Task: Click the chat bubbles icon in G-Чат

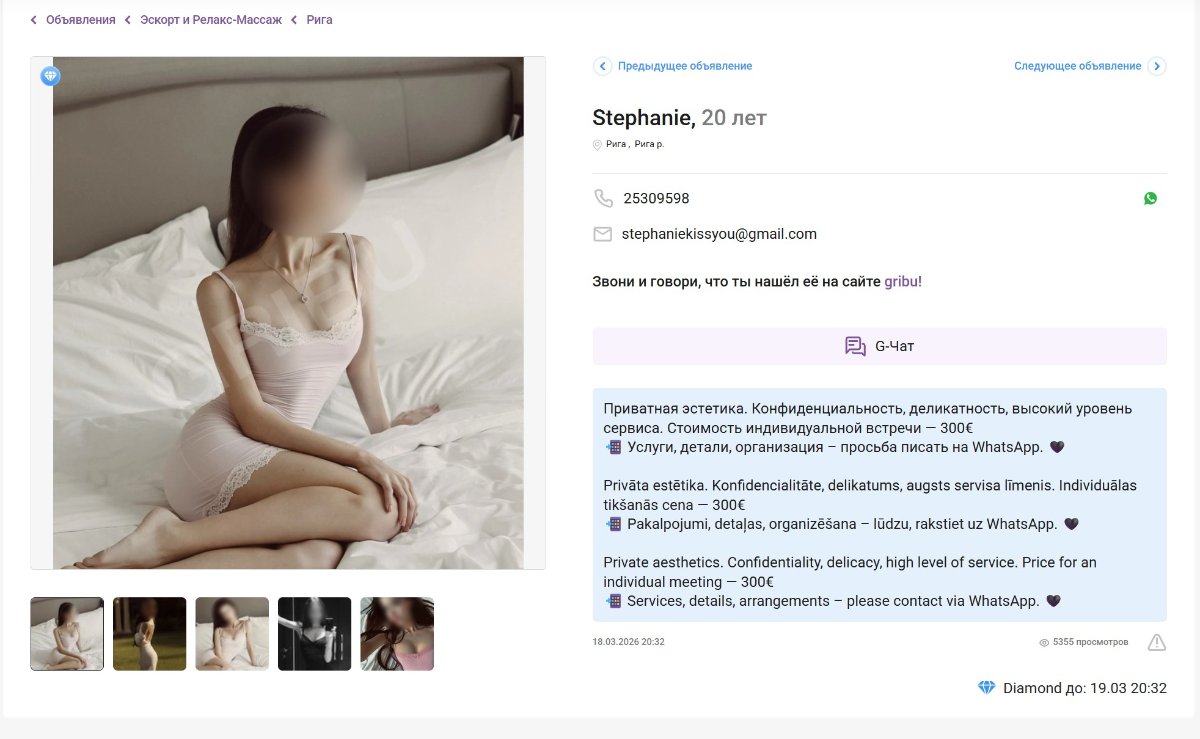Action: (855, 346)
